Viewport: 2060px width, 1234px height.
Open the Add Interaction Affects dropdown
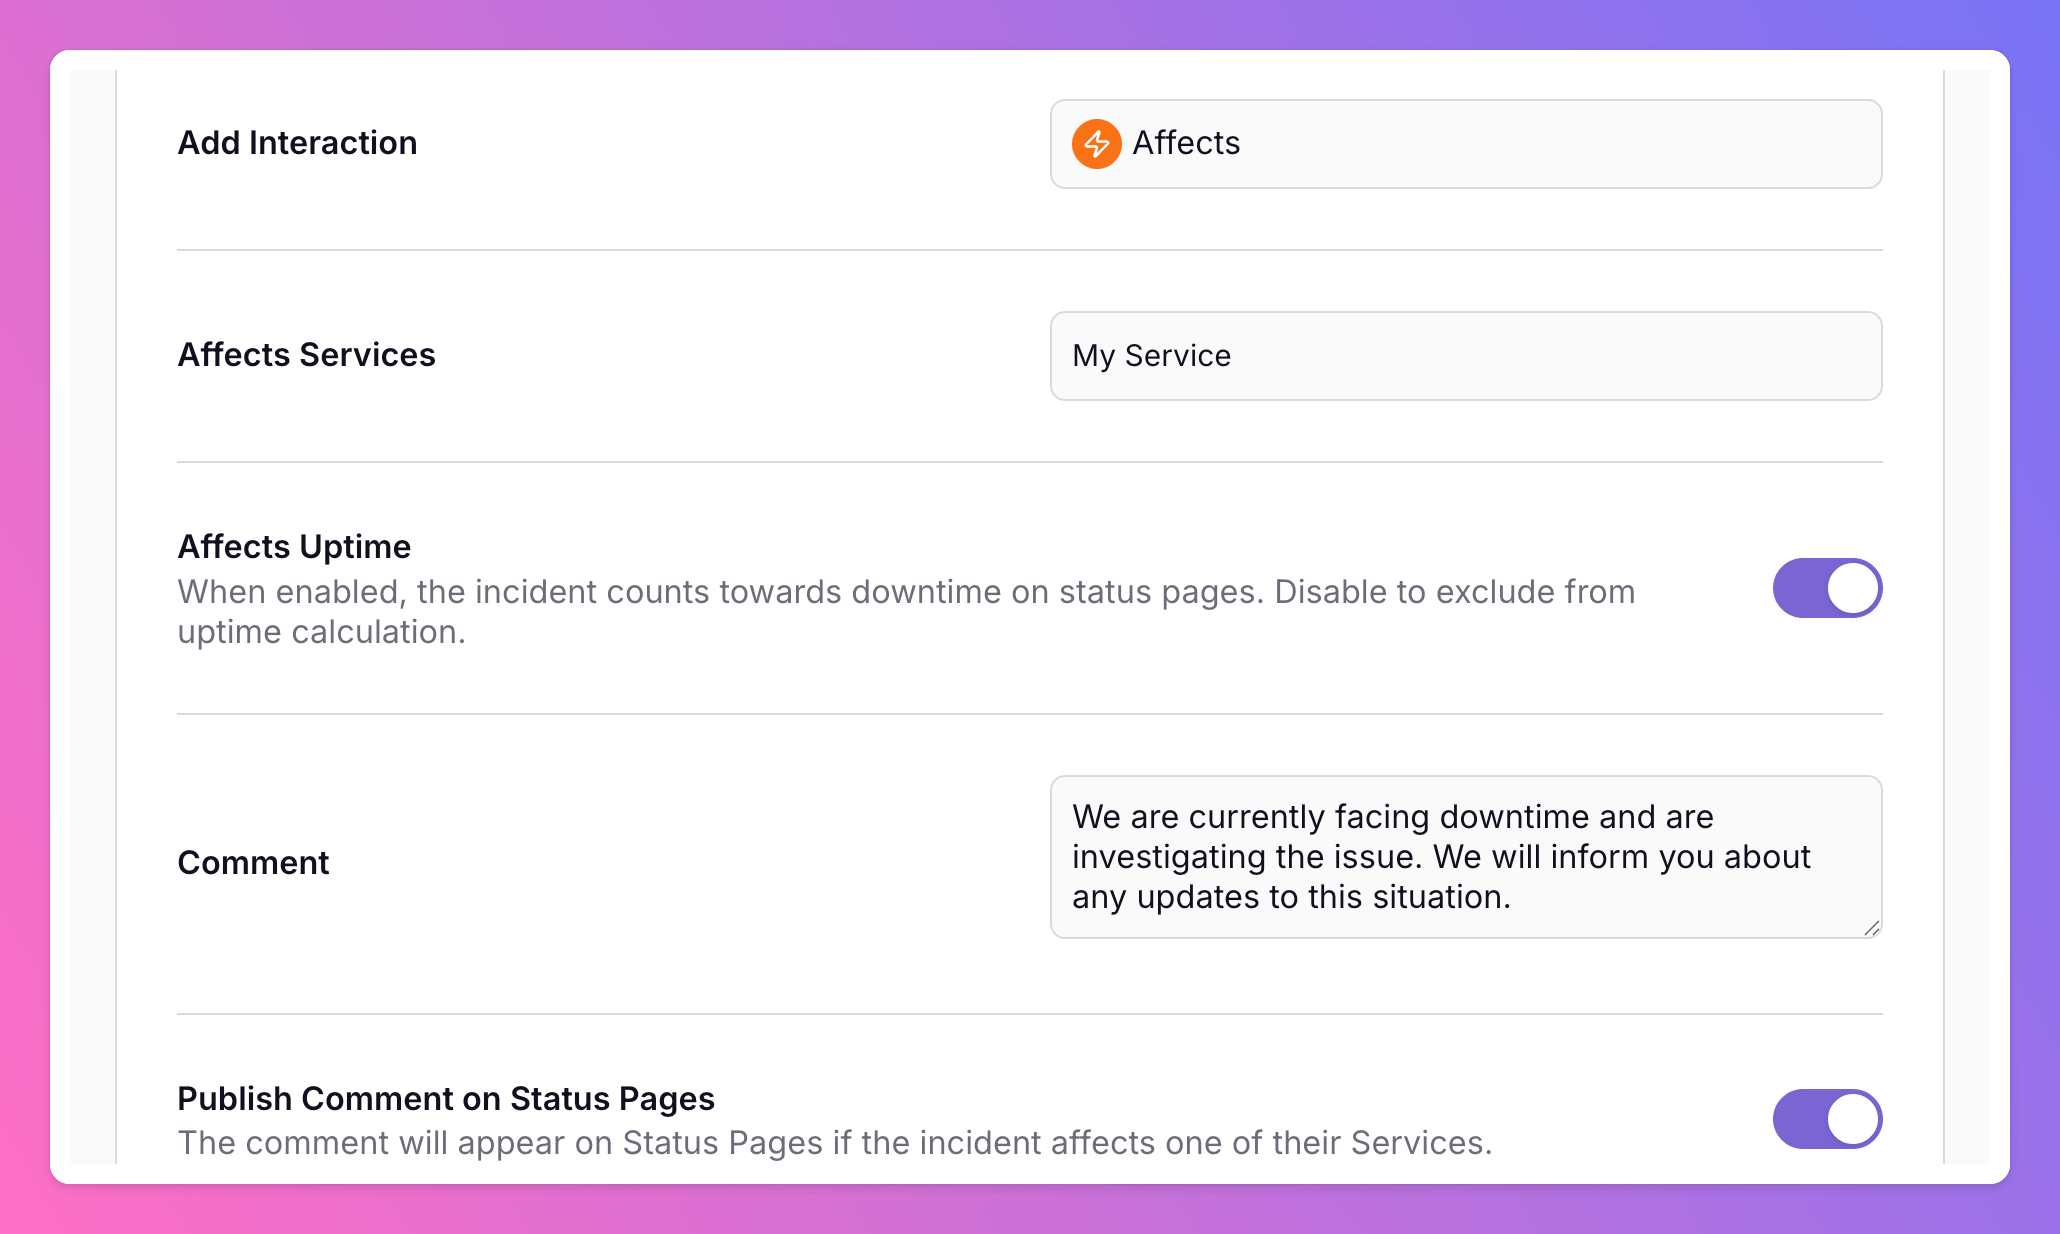tap(1466, 143)
